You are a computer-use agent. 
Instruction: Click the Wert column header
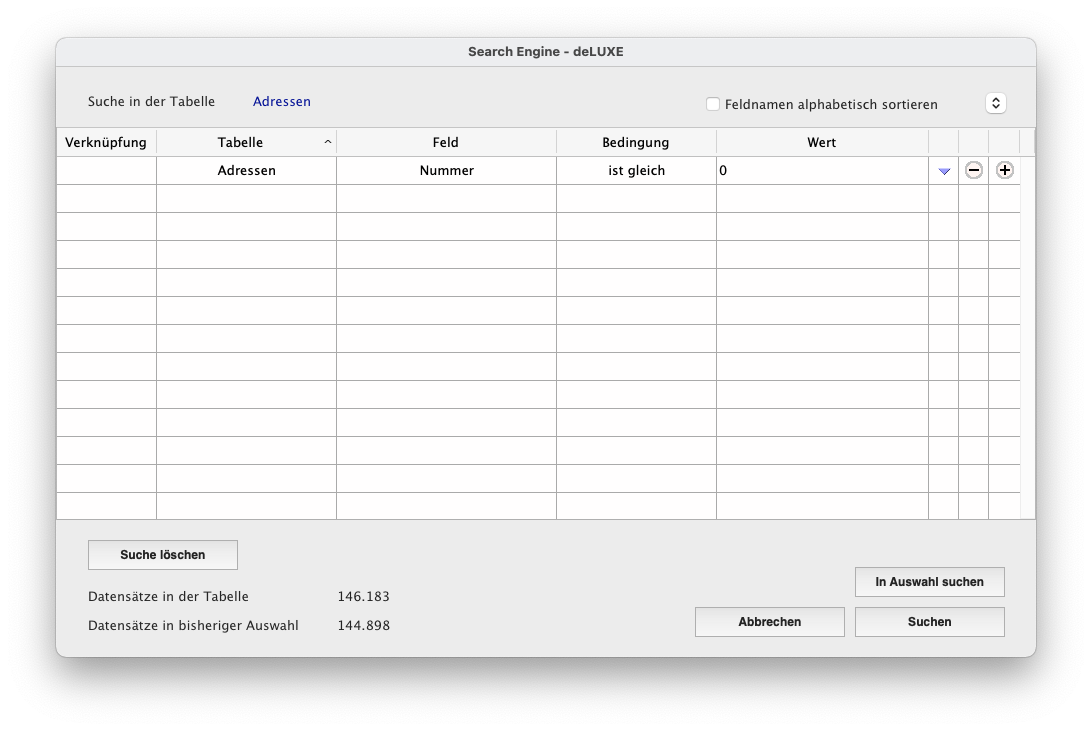click(x=822, y=142)
